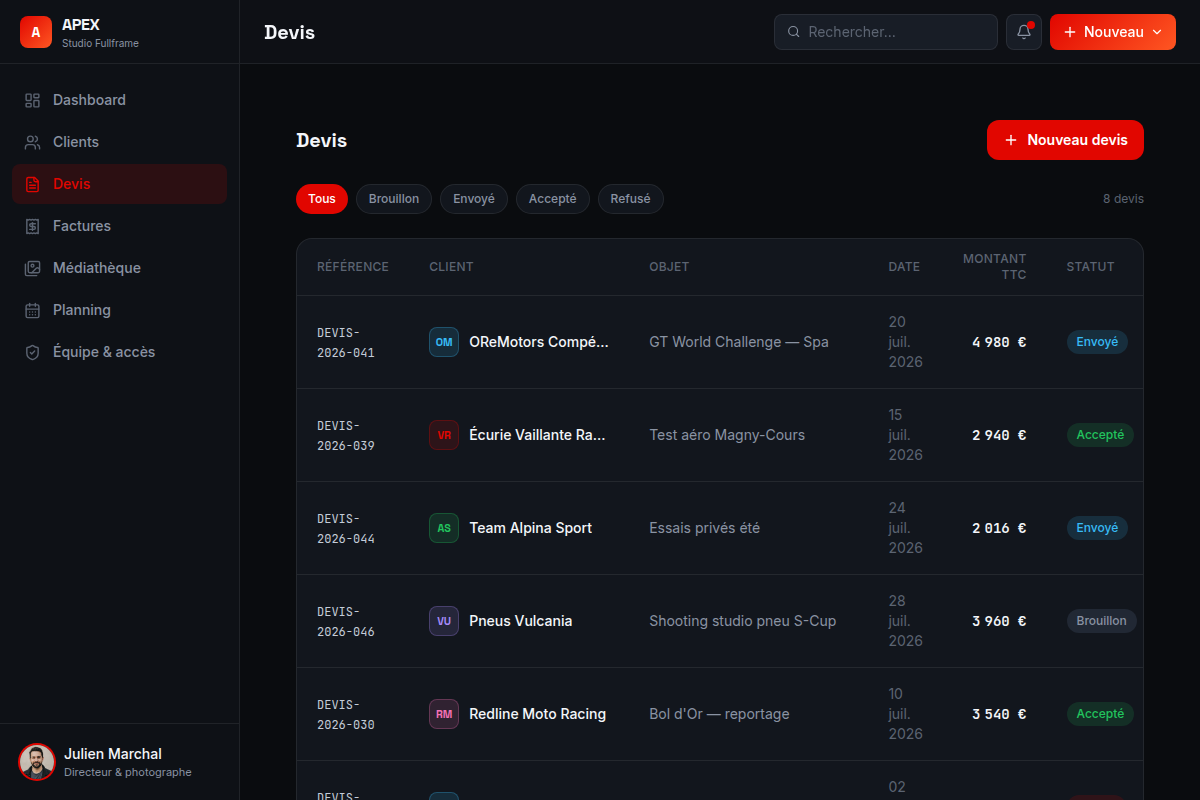This screenshot has height=800, width=1200.
Task: Click the Factures invoice icon
Action: (33, 226)
